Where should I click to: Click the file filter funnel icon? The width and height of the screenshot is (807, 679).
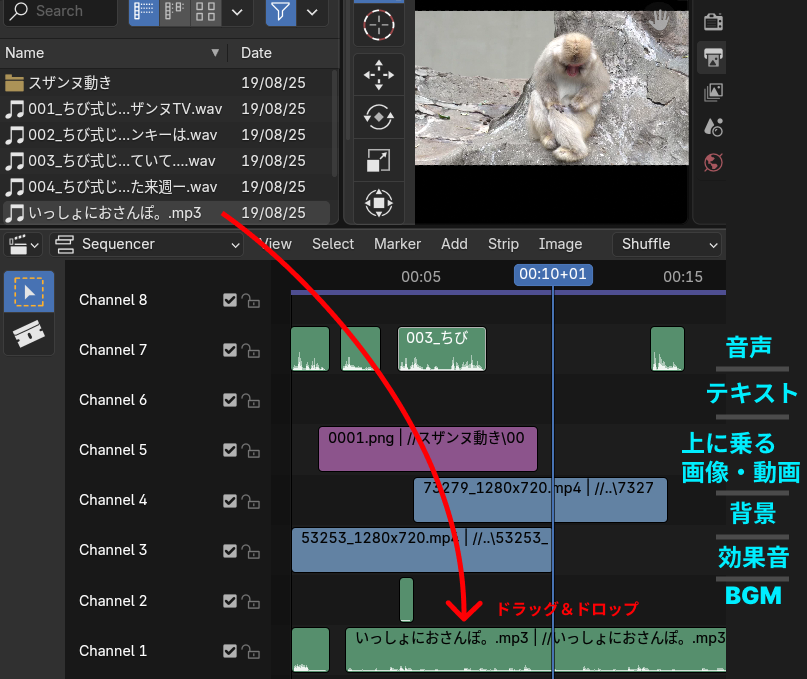click(x=281, y=11)
